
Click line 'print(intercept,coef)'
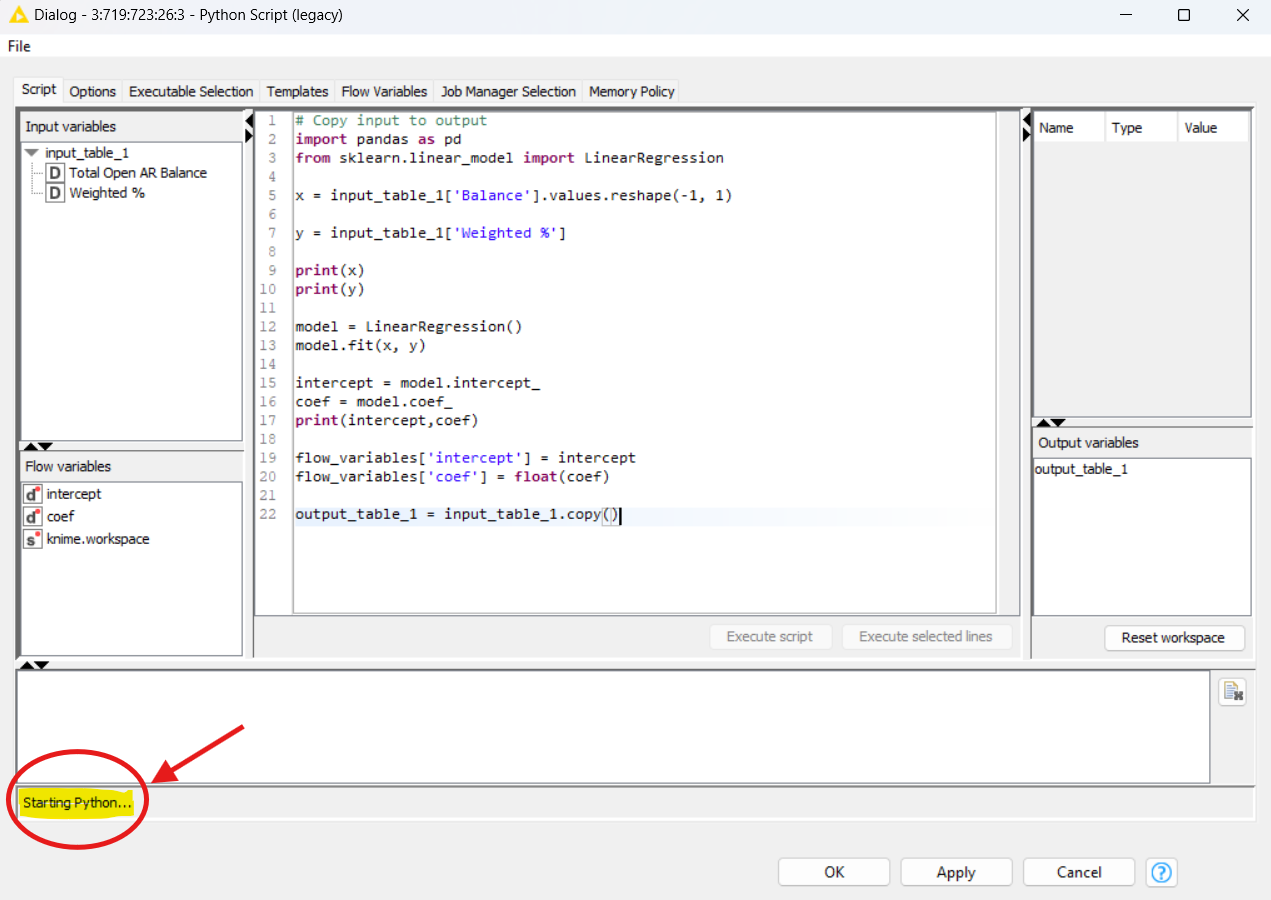click(387, 420)
